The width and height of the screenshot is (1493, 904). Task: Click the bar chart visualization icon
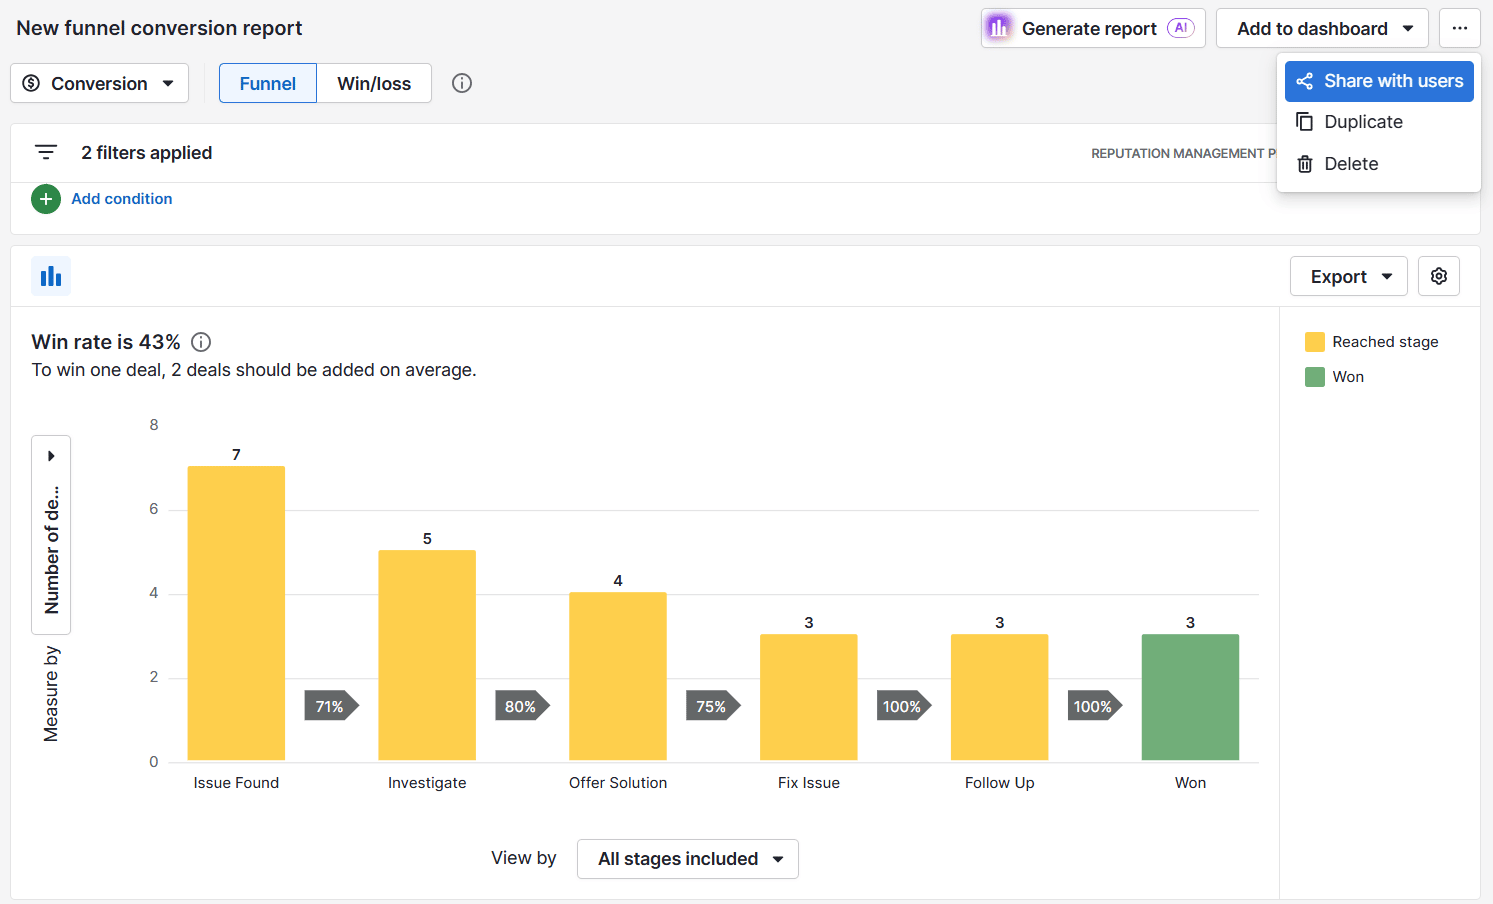51,276
